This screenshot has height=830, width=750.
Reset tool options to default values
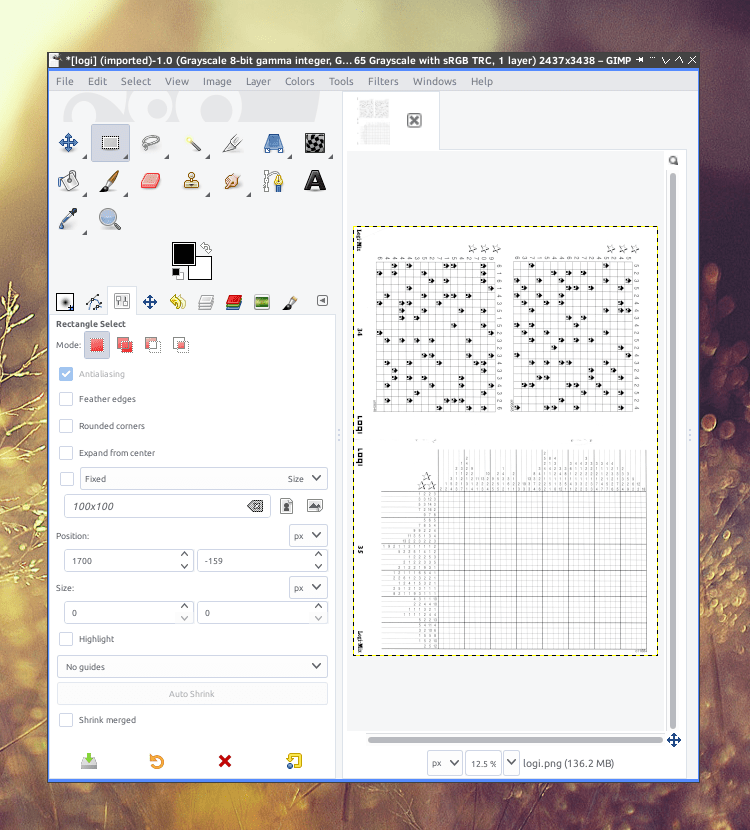294,761
